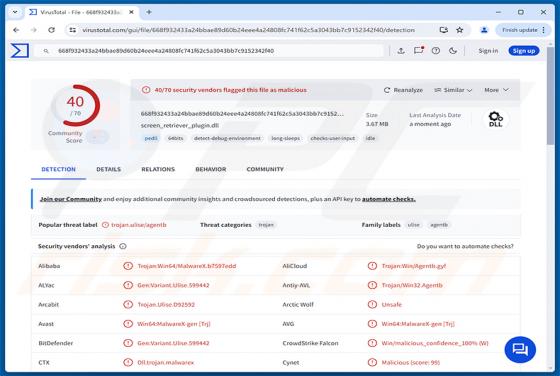Close the VirusTotal browser tab
This screenshot has height=376, width=560.
point(131,12)
